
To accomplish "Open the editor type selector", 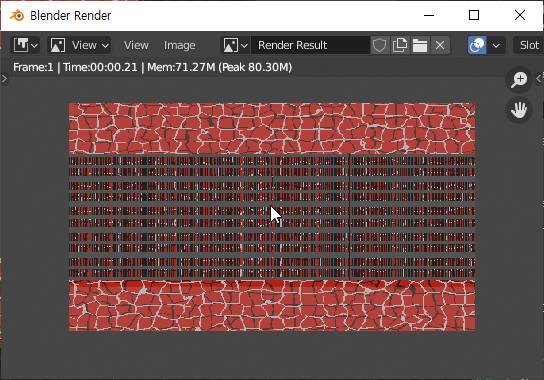I will 26,45.
